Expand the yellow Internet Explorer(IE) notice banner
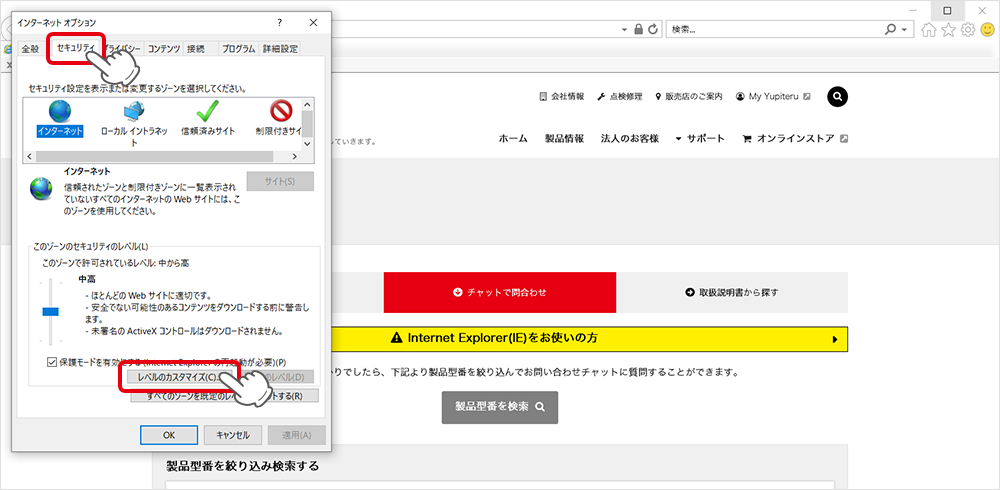The height and width of the screenshot is (490, 1000). (x=589, y=339)
